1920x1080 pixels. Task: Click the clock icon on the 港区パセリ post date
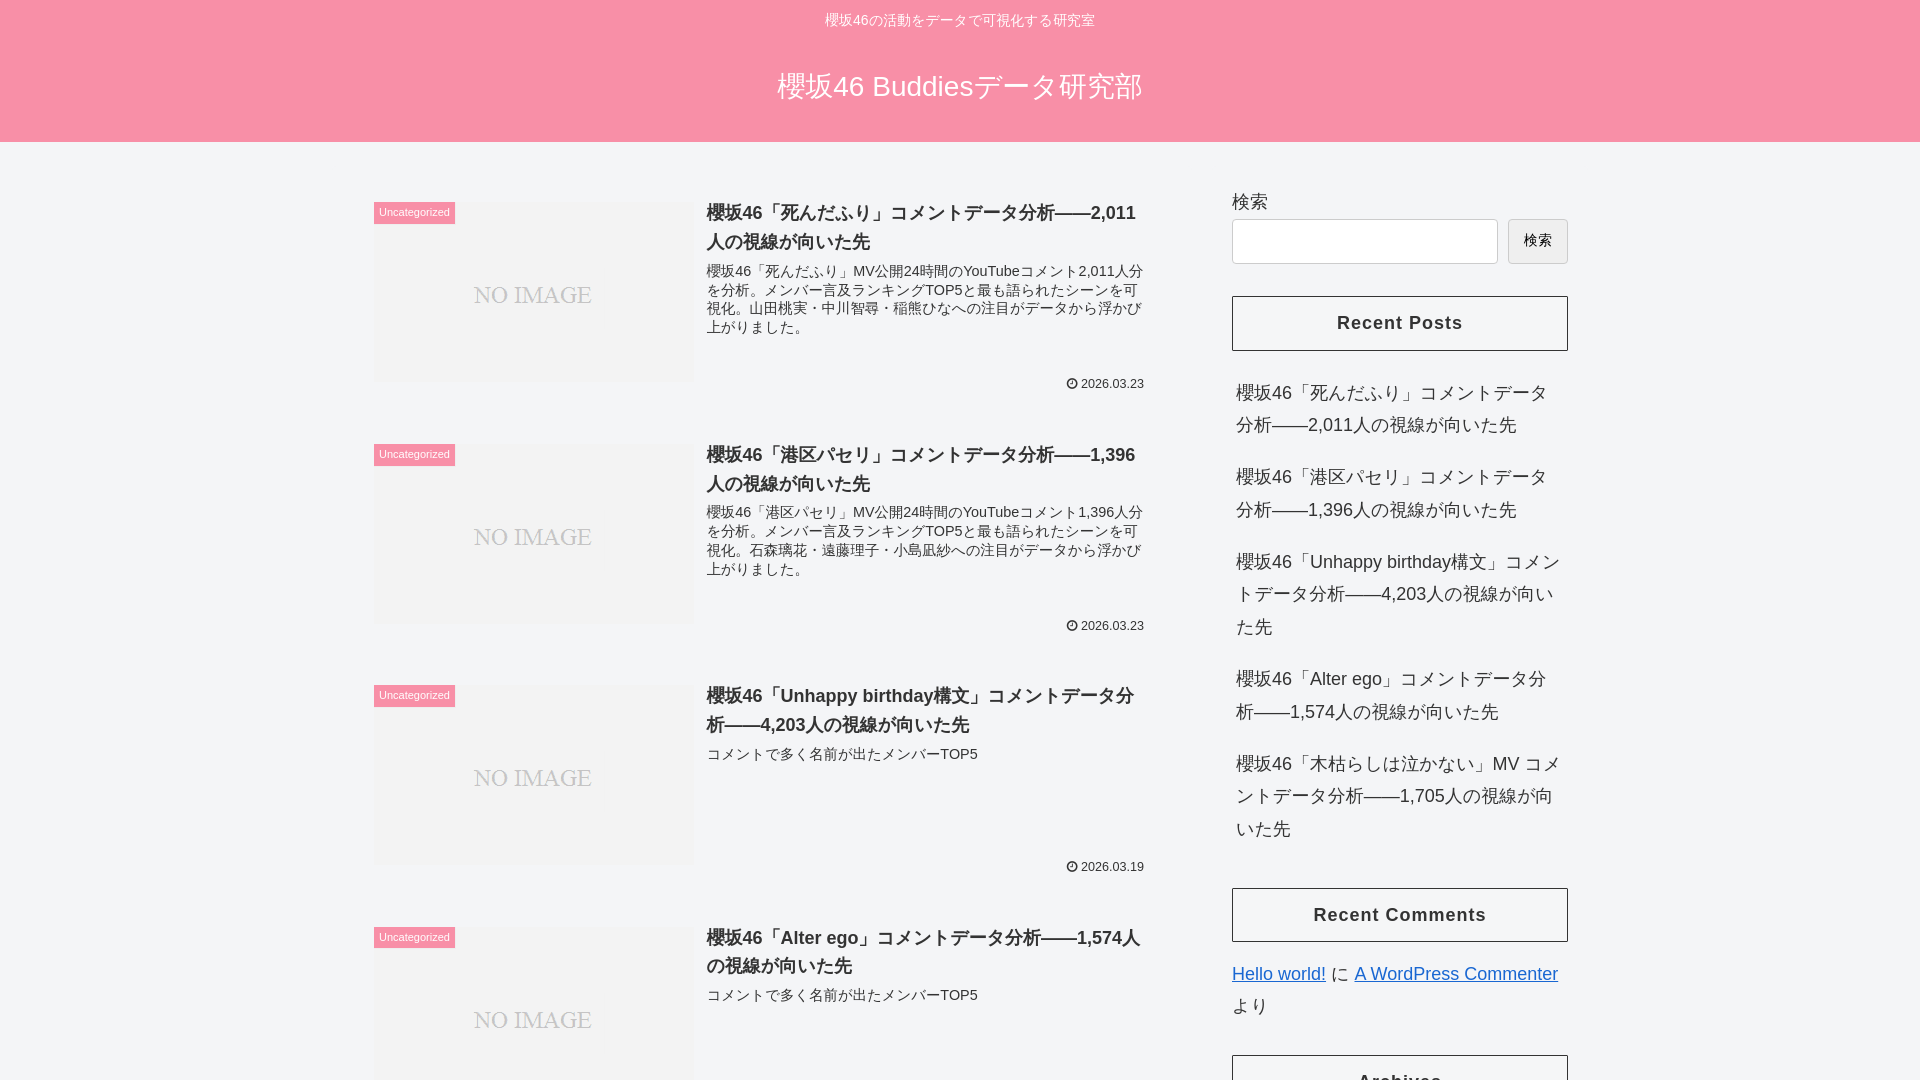click(x=1072, y=626)
